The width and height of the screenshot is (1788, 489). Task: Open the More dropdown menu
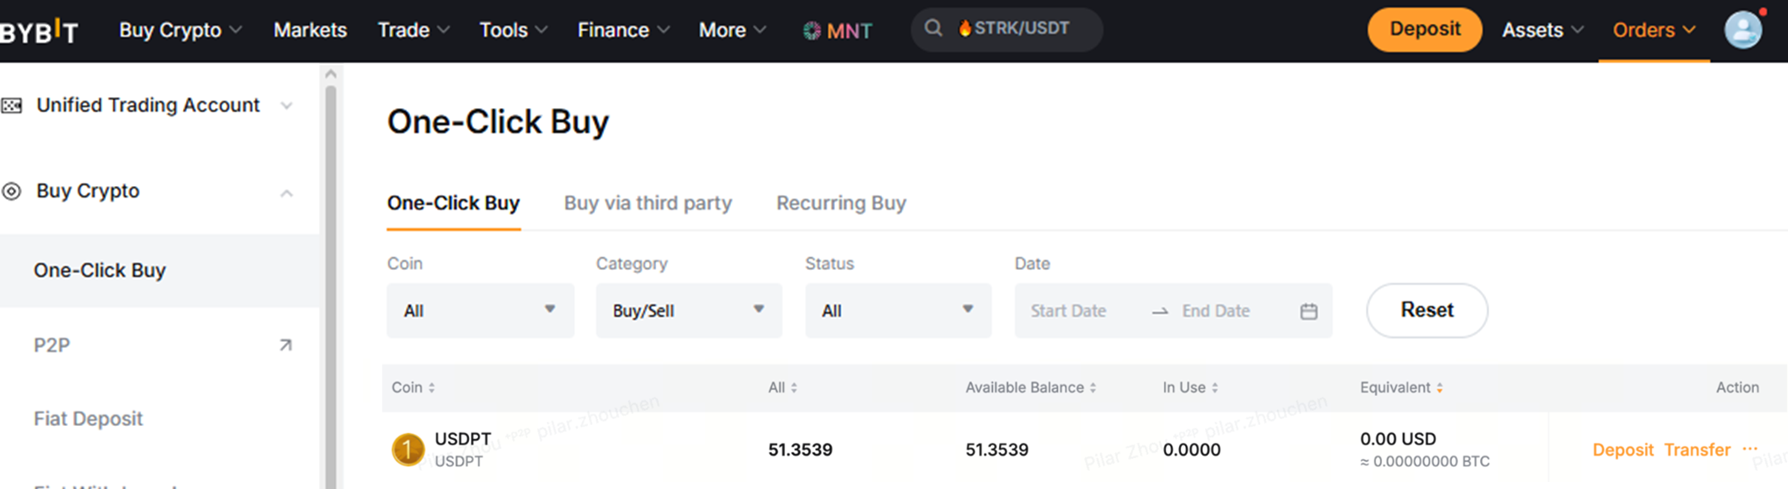click(x=732, y=30)
